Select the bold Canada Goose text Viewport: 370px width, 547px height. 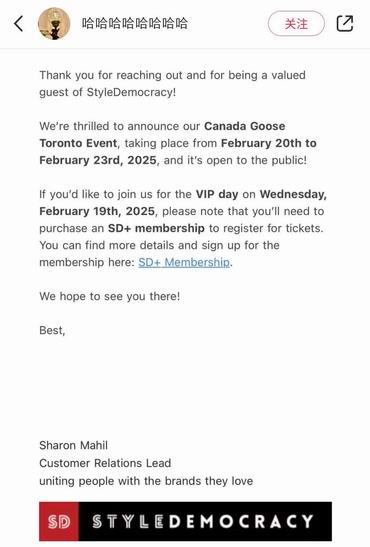click(244, 126)
